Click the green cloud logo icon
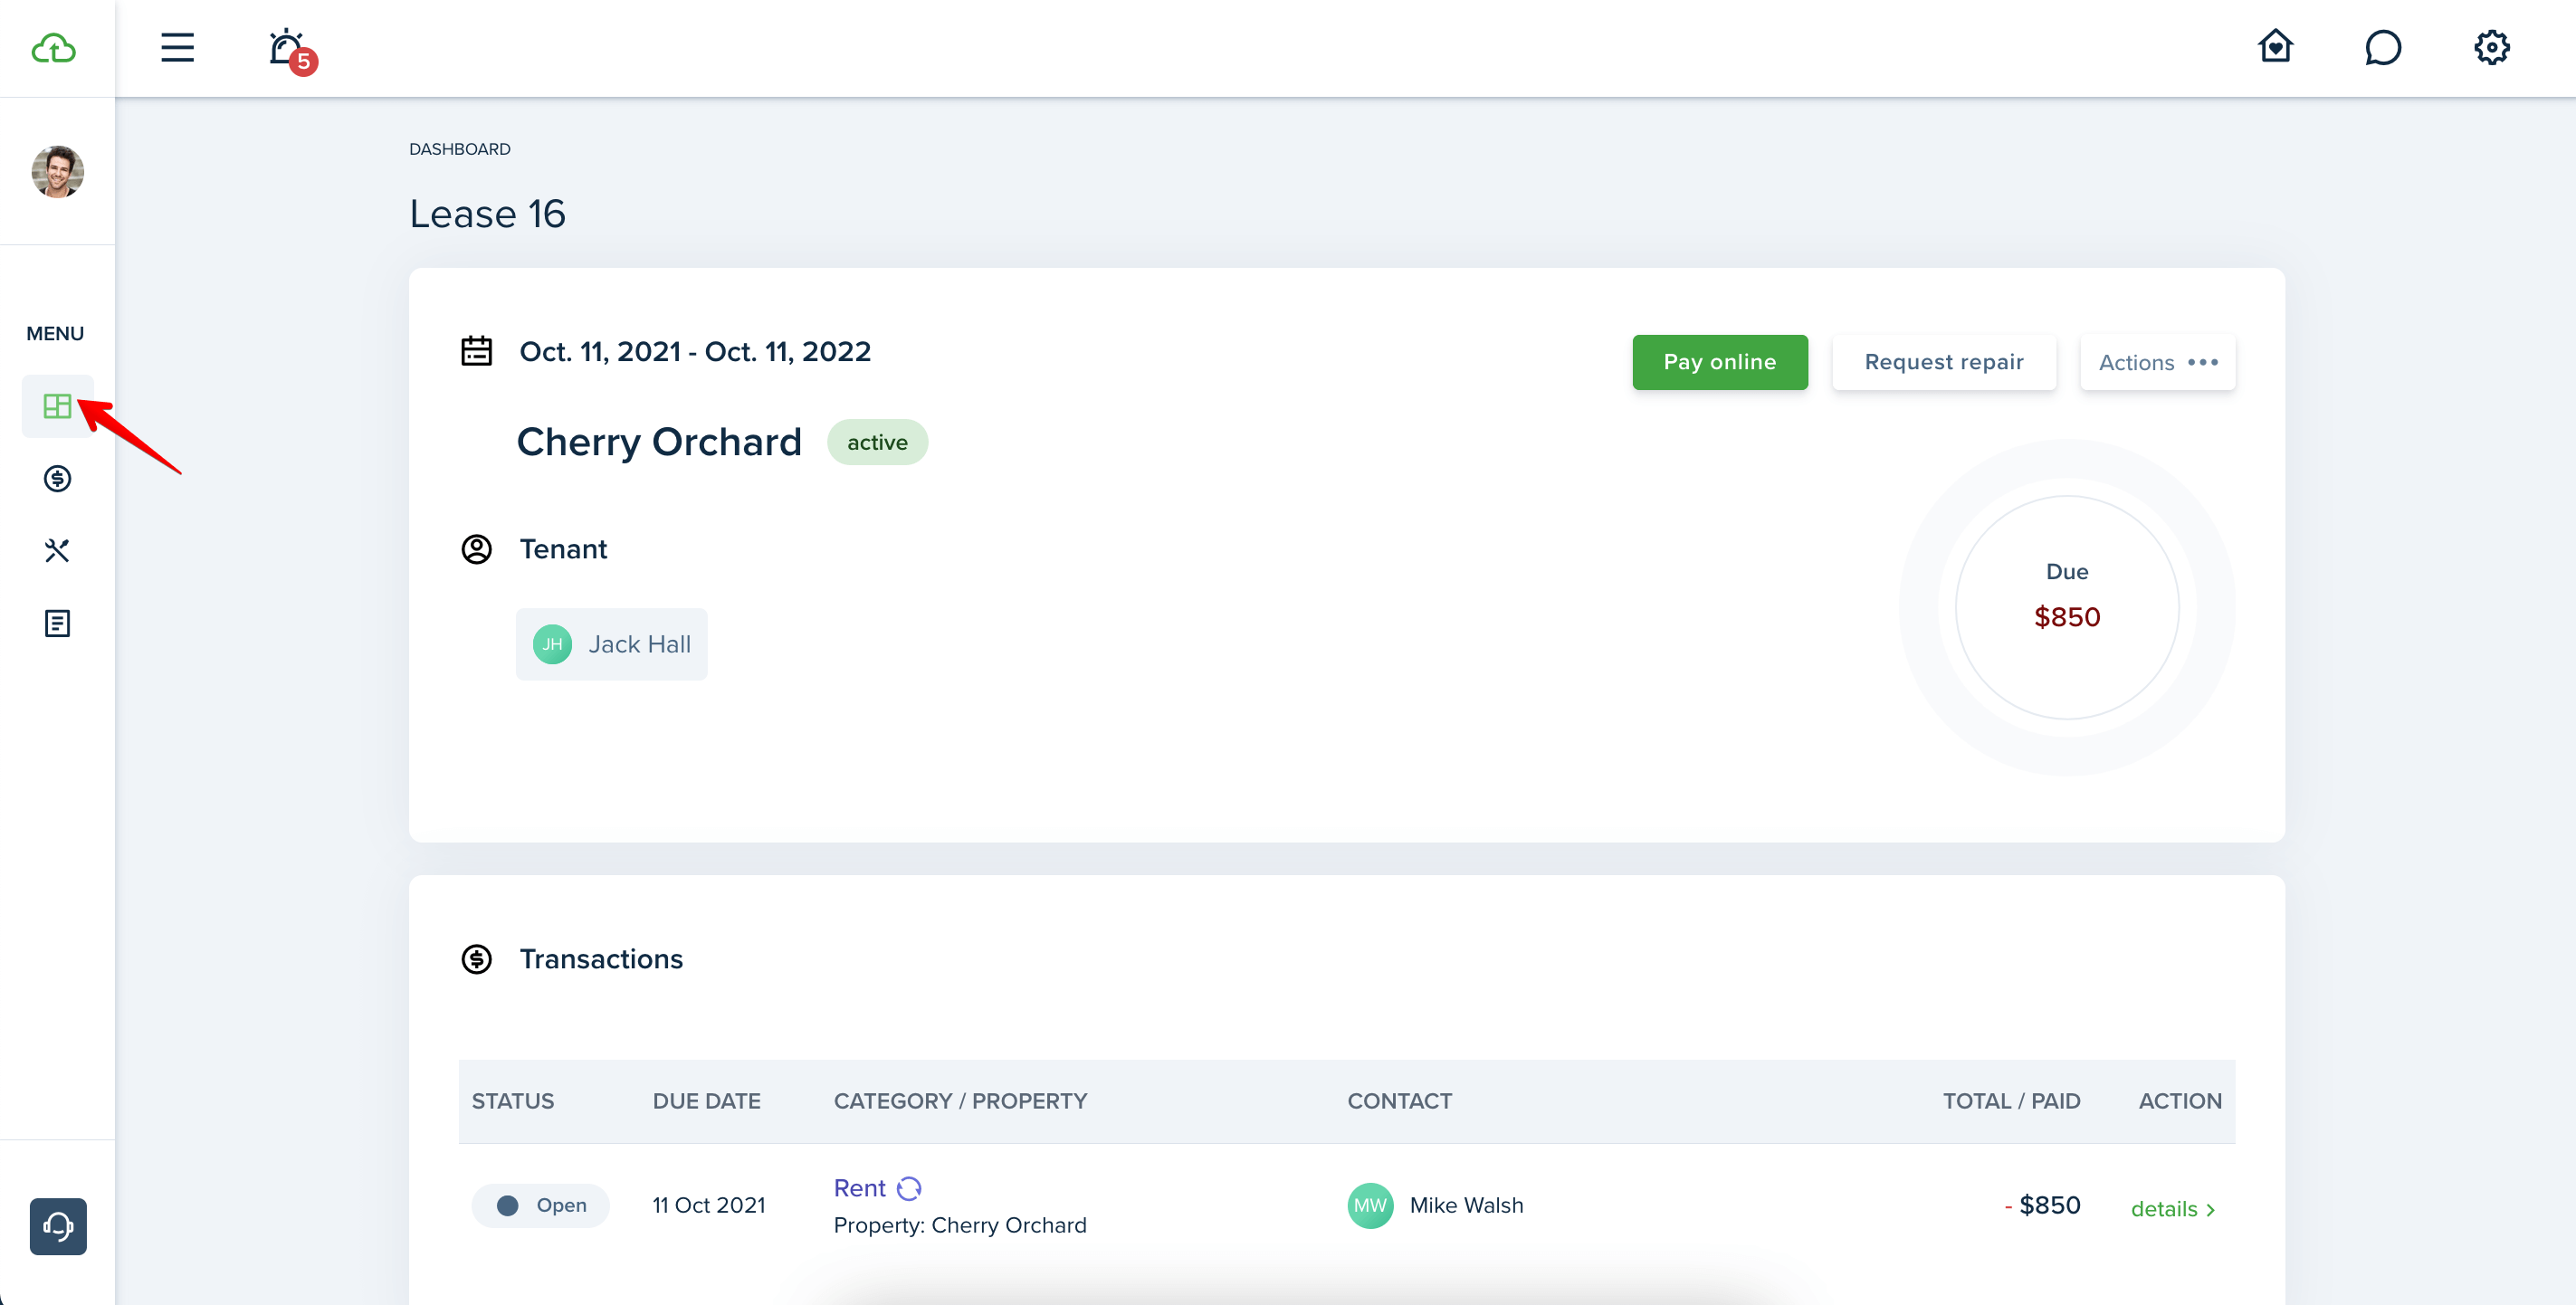Screen dimensions: 2576x1305 pos(54,48)
